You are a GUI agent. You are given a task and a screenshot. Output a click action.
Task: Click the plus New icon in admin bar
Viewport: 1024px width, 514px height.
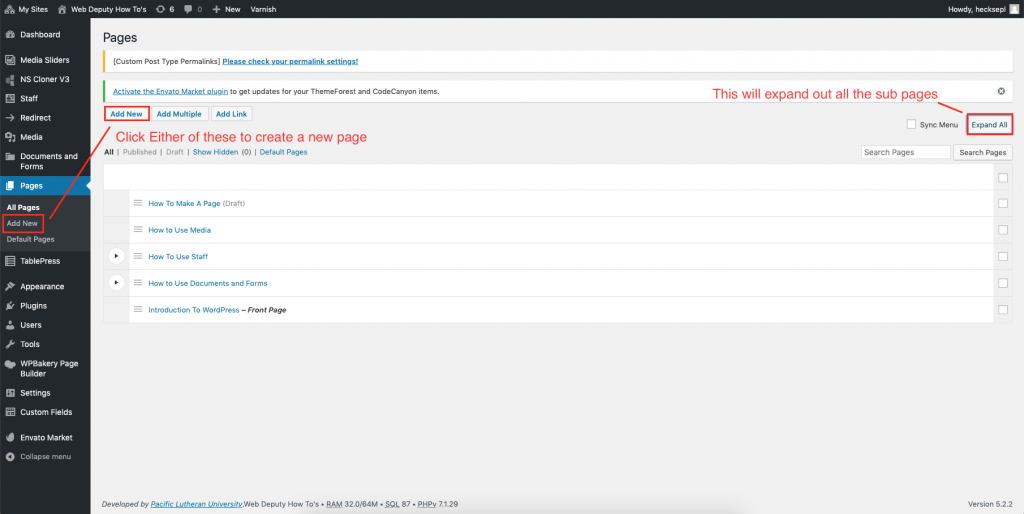tap(217, 9)
